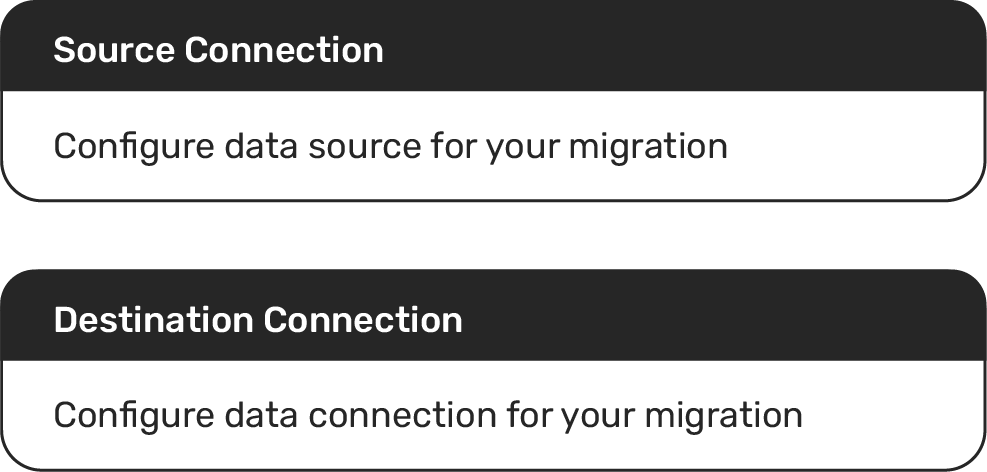
Task: Click the "Destination Connection" heading text
Action: coord(258,320)
